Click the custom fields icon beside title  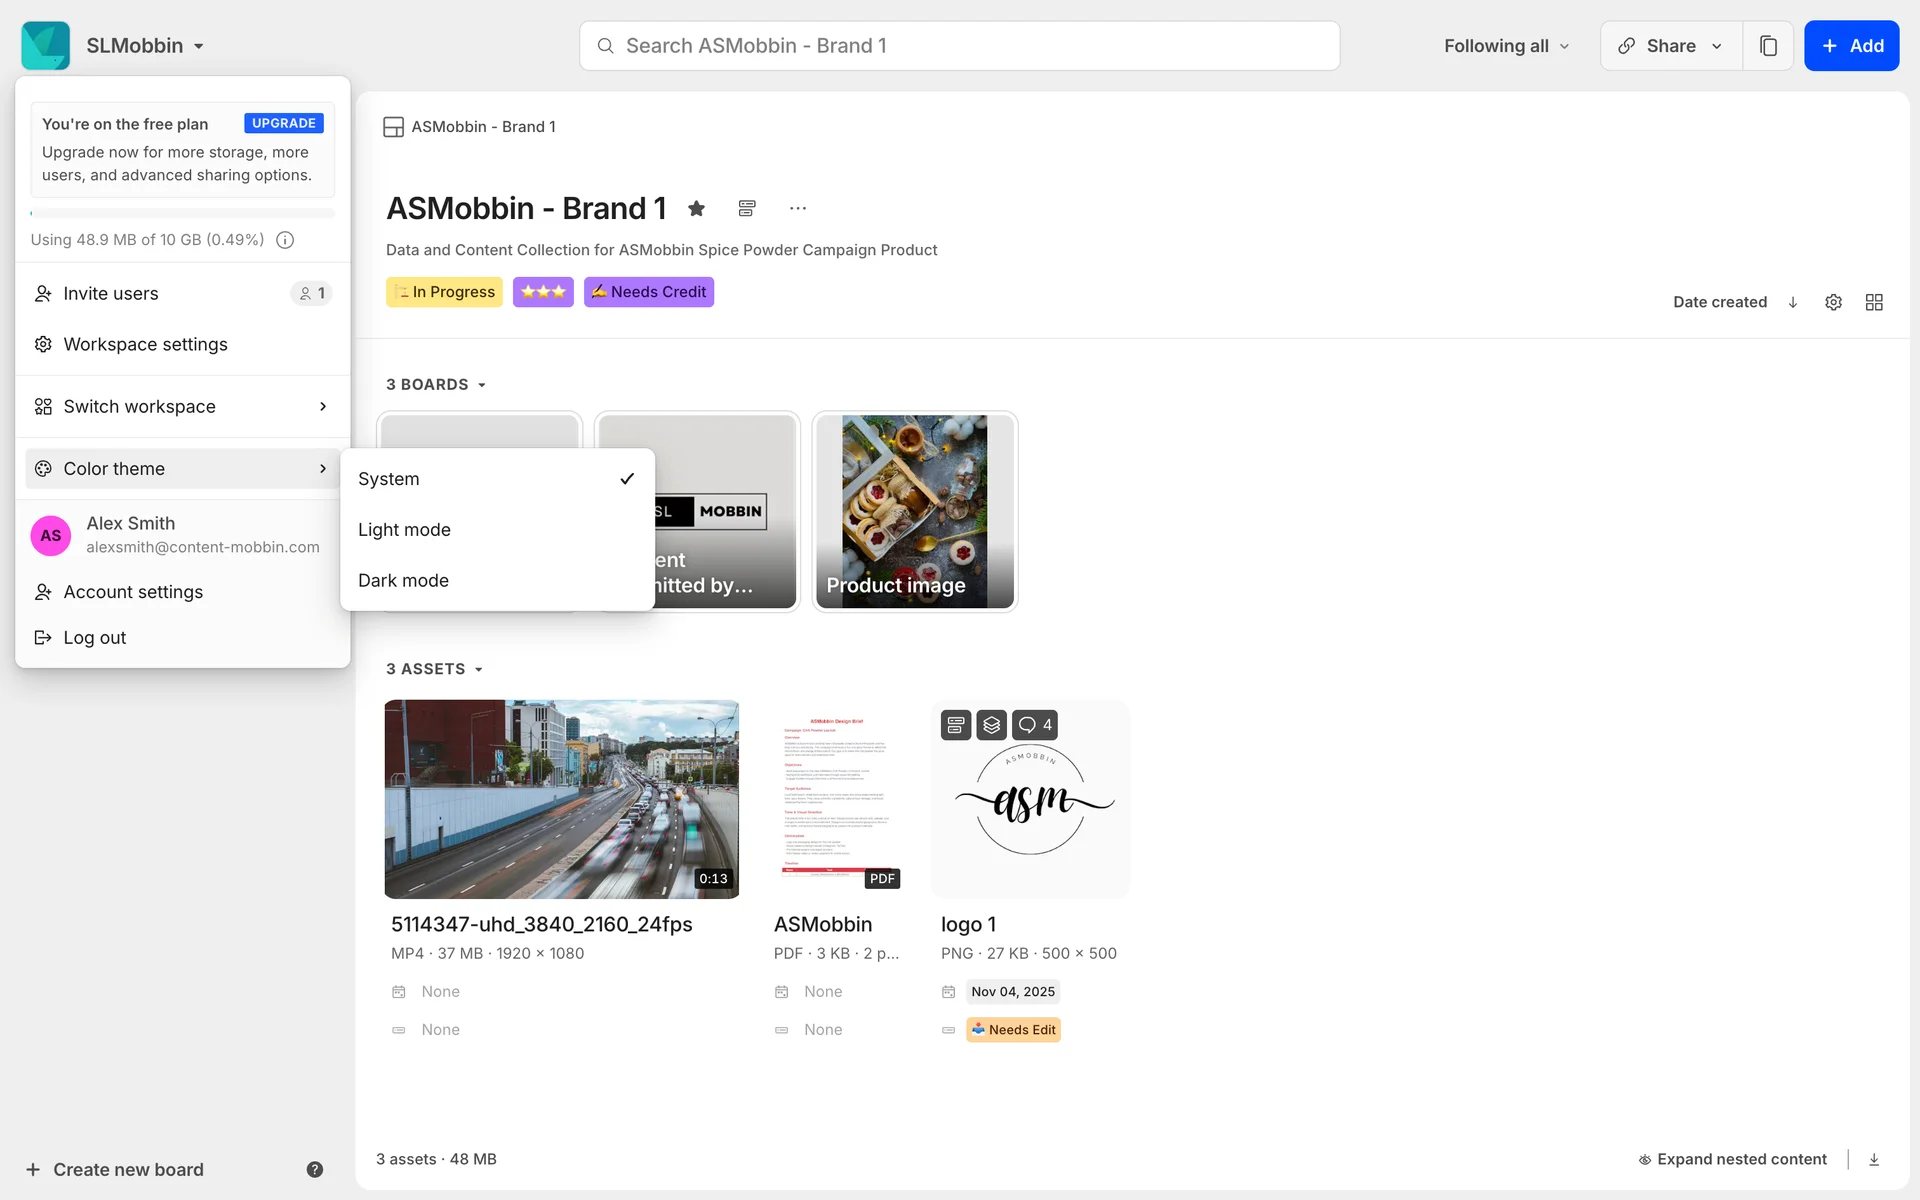(x=747, y=208)
